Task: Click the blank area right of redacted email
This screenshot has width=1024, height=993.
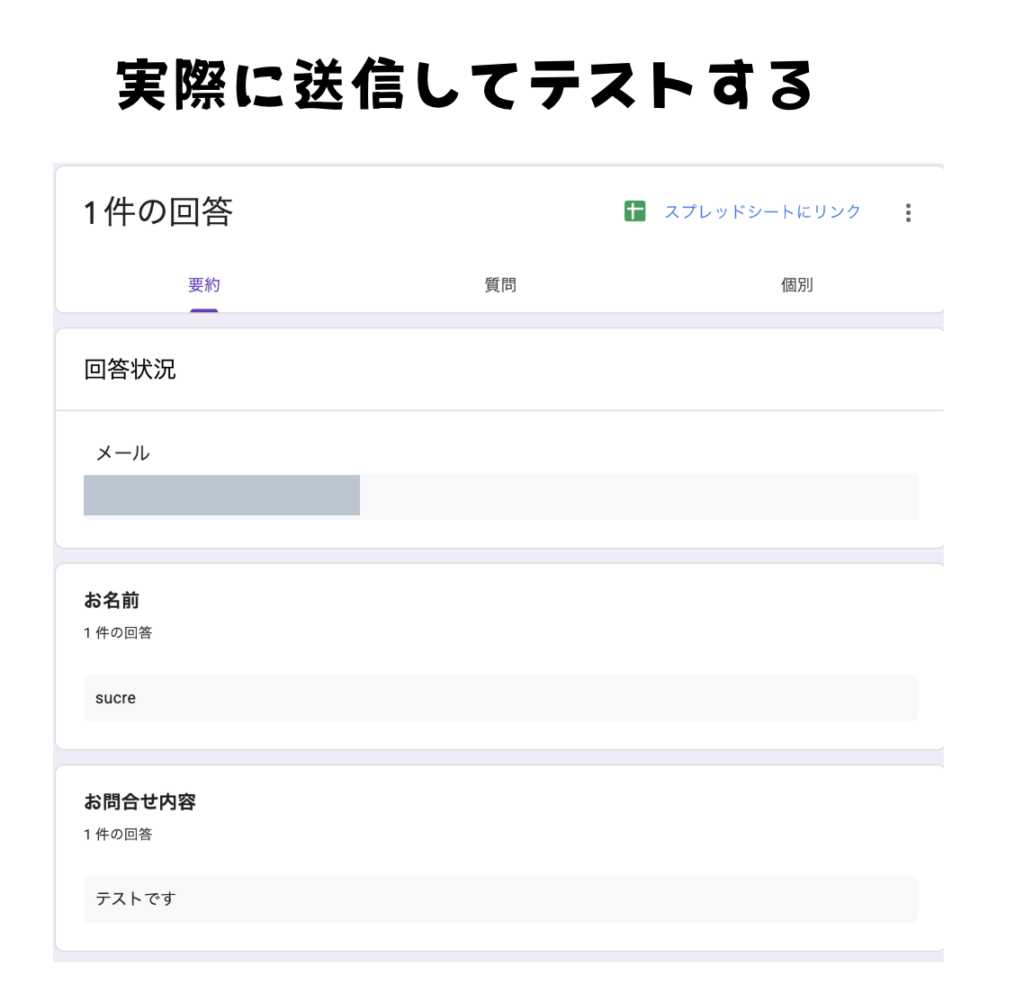Action: [638, 496]
